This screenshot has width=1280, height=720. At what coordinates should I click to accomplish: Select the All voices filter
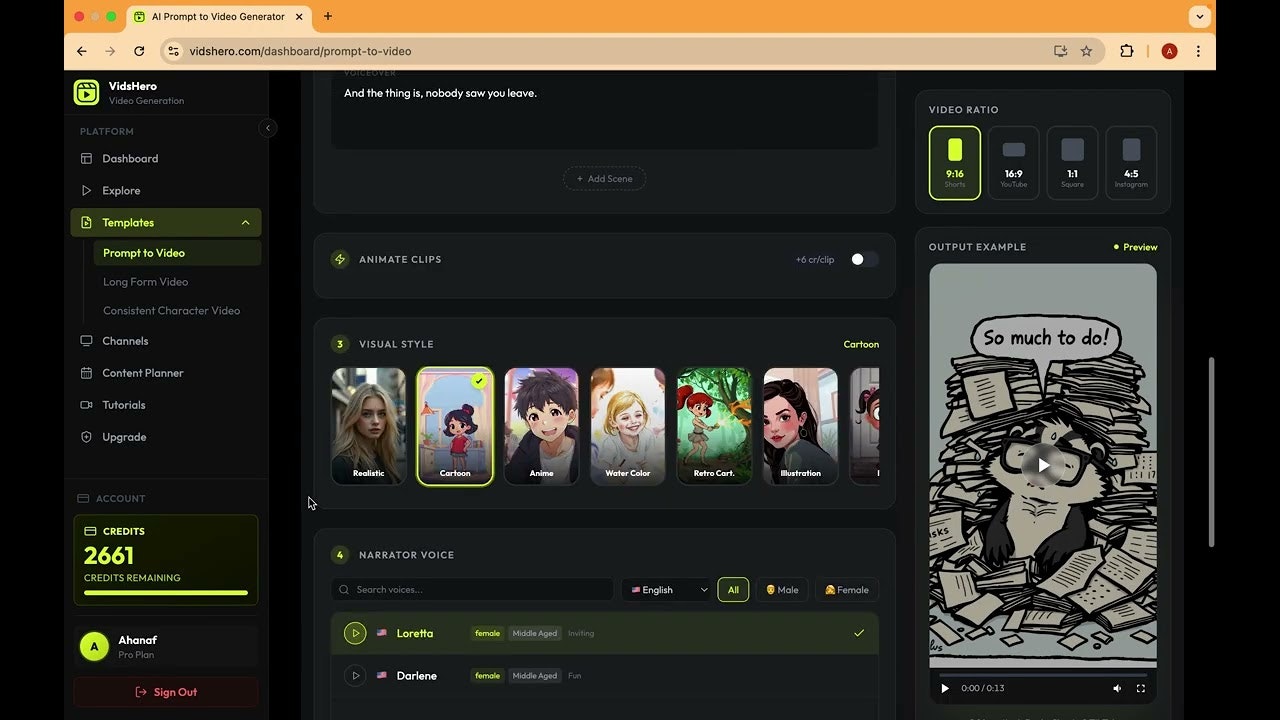tap(733, 590)
